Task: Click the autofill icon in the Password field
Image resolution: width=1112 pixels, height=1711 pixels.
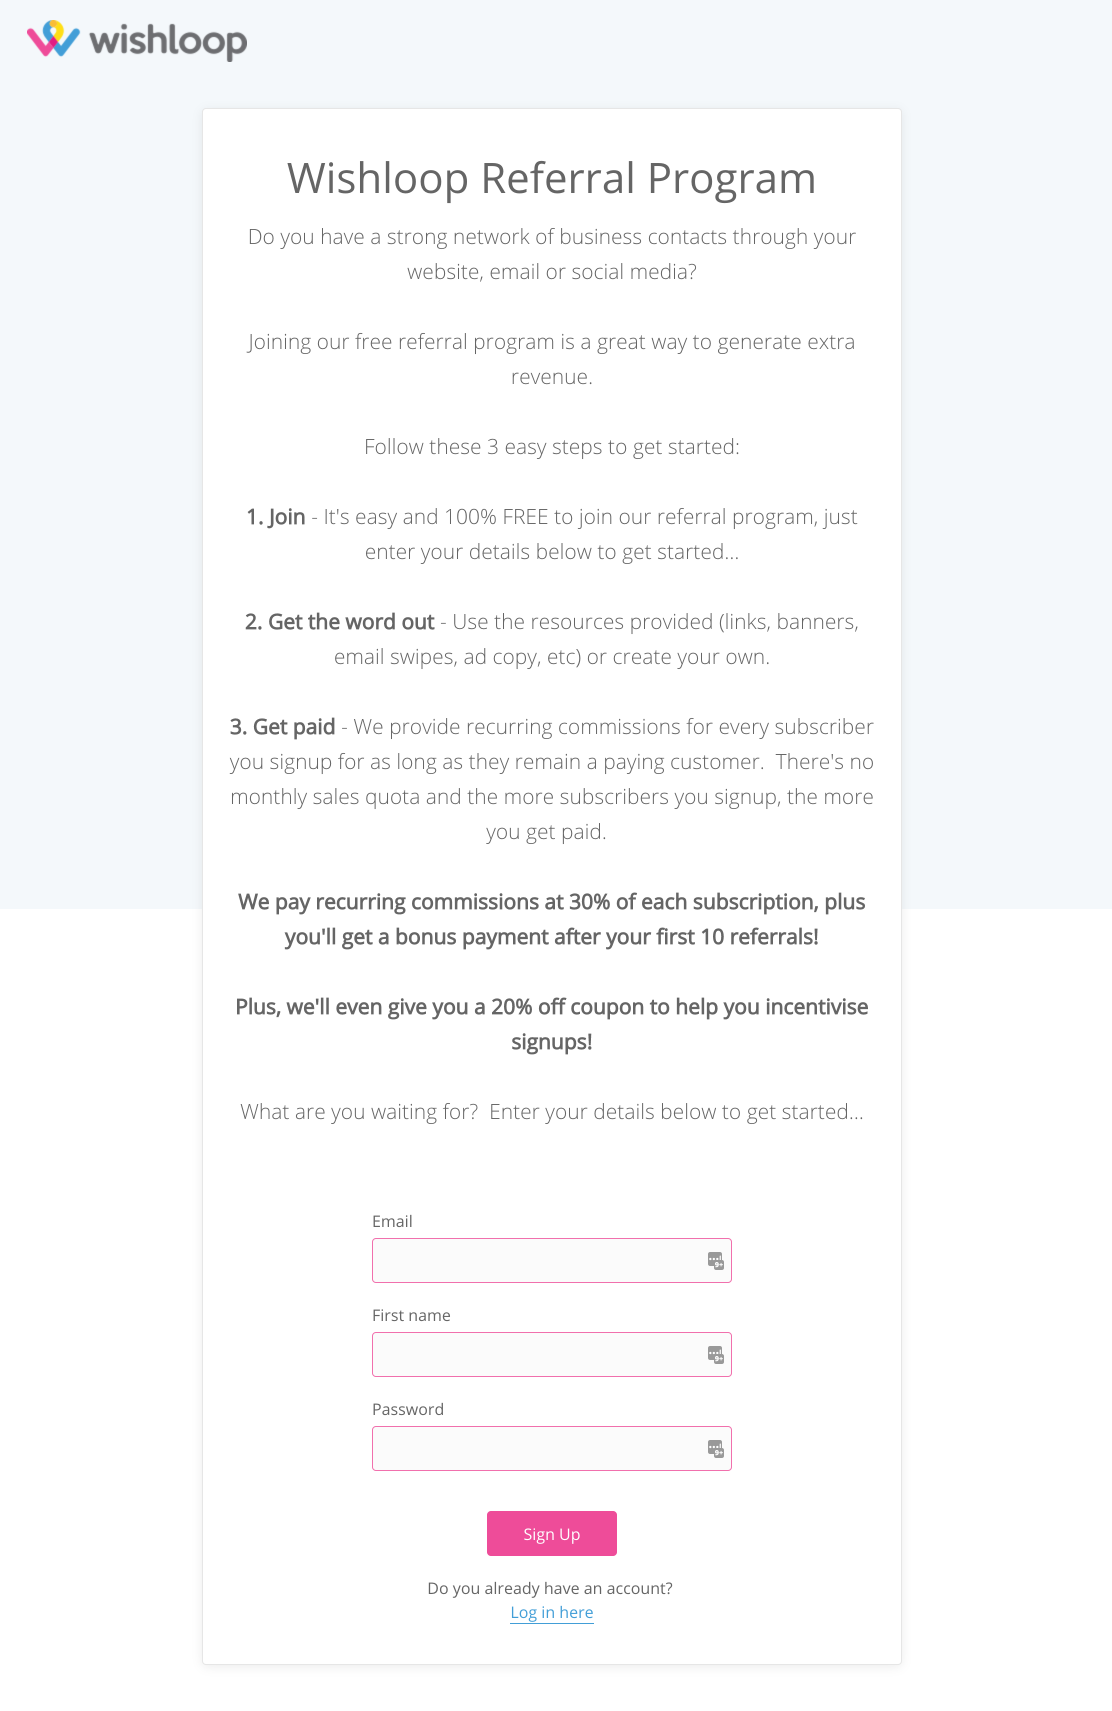Action: pyautogui.click(x=715, y=1449)
